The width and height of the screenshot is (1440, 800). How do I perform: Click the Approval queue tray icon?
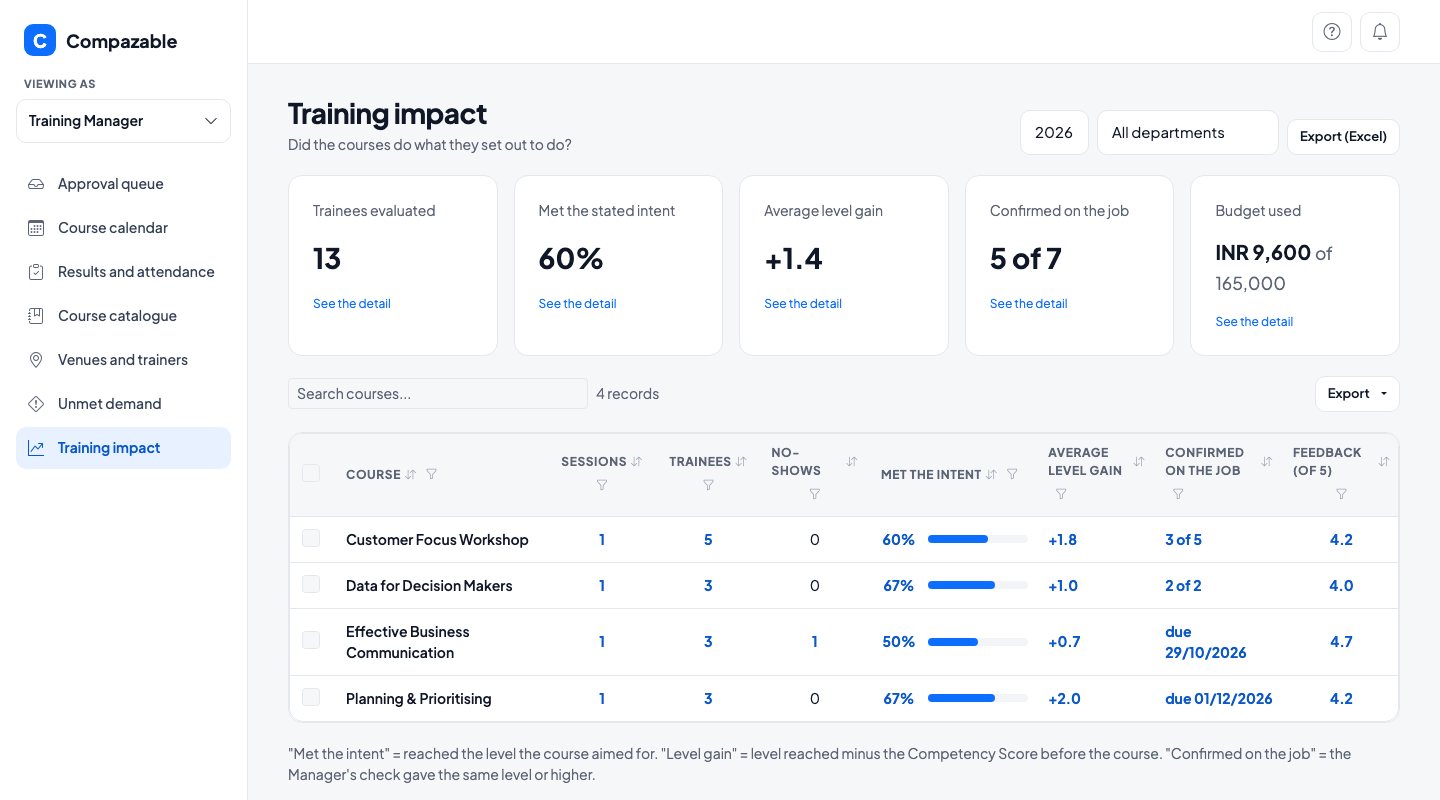tap(36, 184)
